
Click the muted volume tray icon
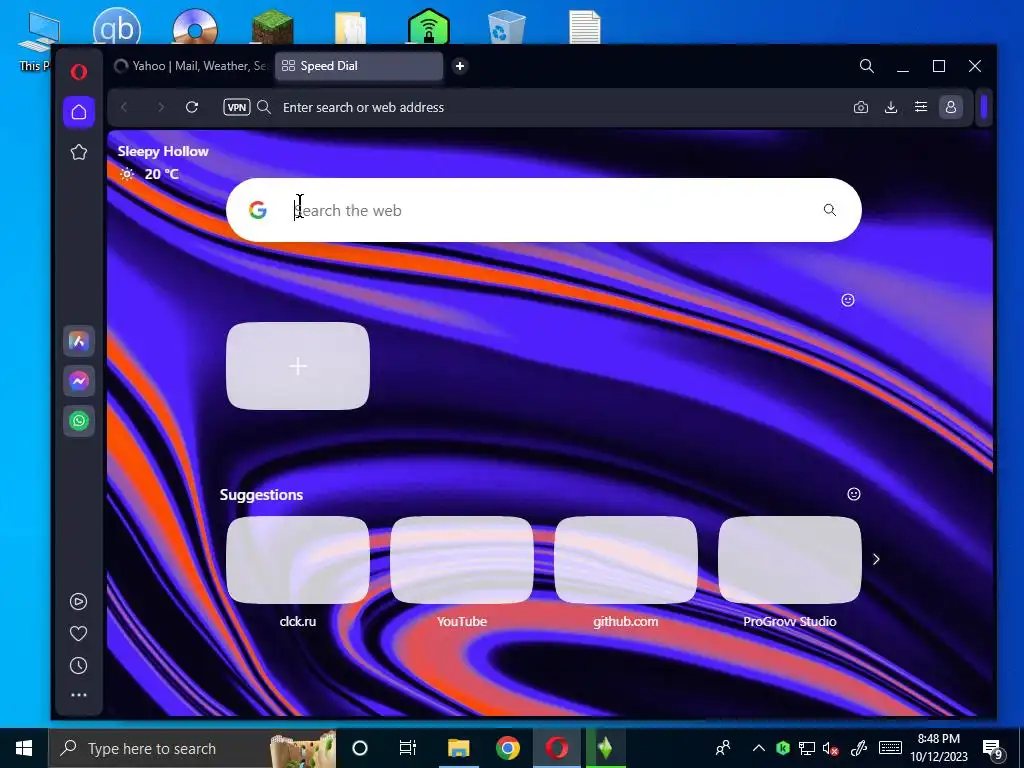pyautogui.click(x=831, y=748)
